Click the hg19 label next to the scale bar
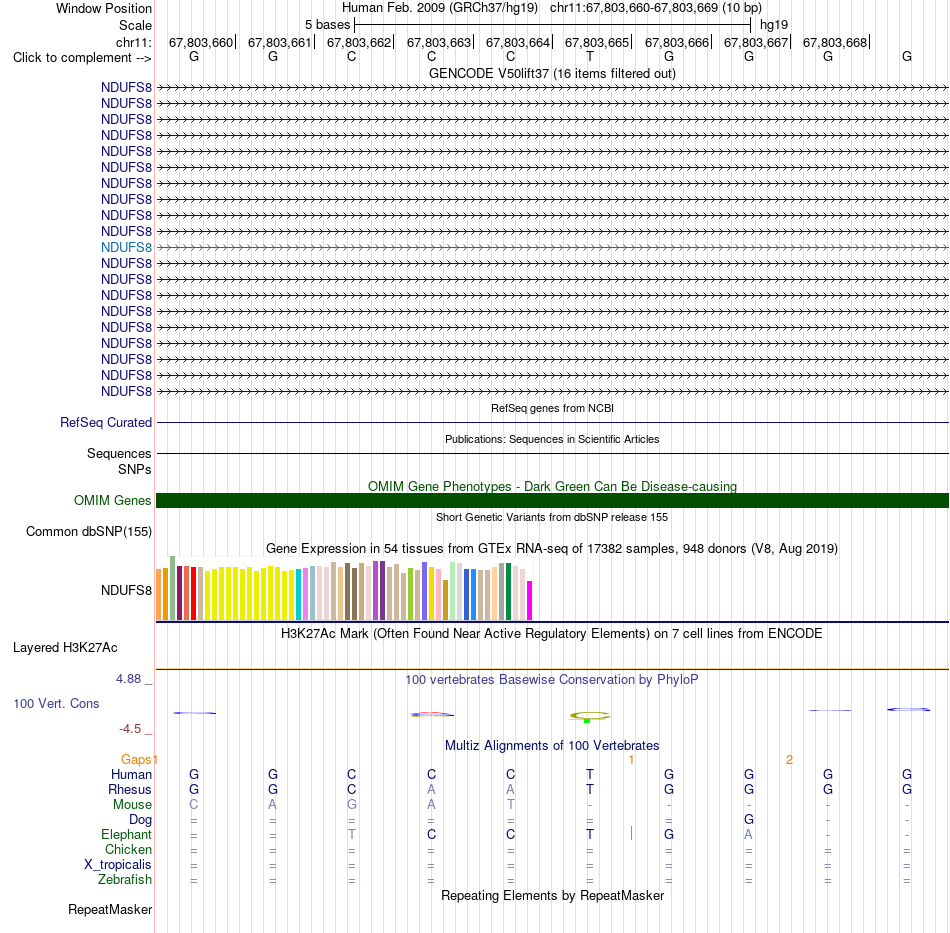The height and width of the screenshot is (933, 950). 774,25
